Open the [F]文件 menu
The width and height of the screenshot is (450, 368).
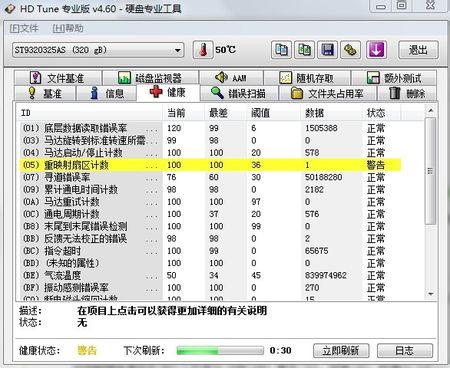click(x=24, y=28)
